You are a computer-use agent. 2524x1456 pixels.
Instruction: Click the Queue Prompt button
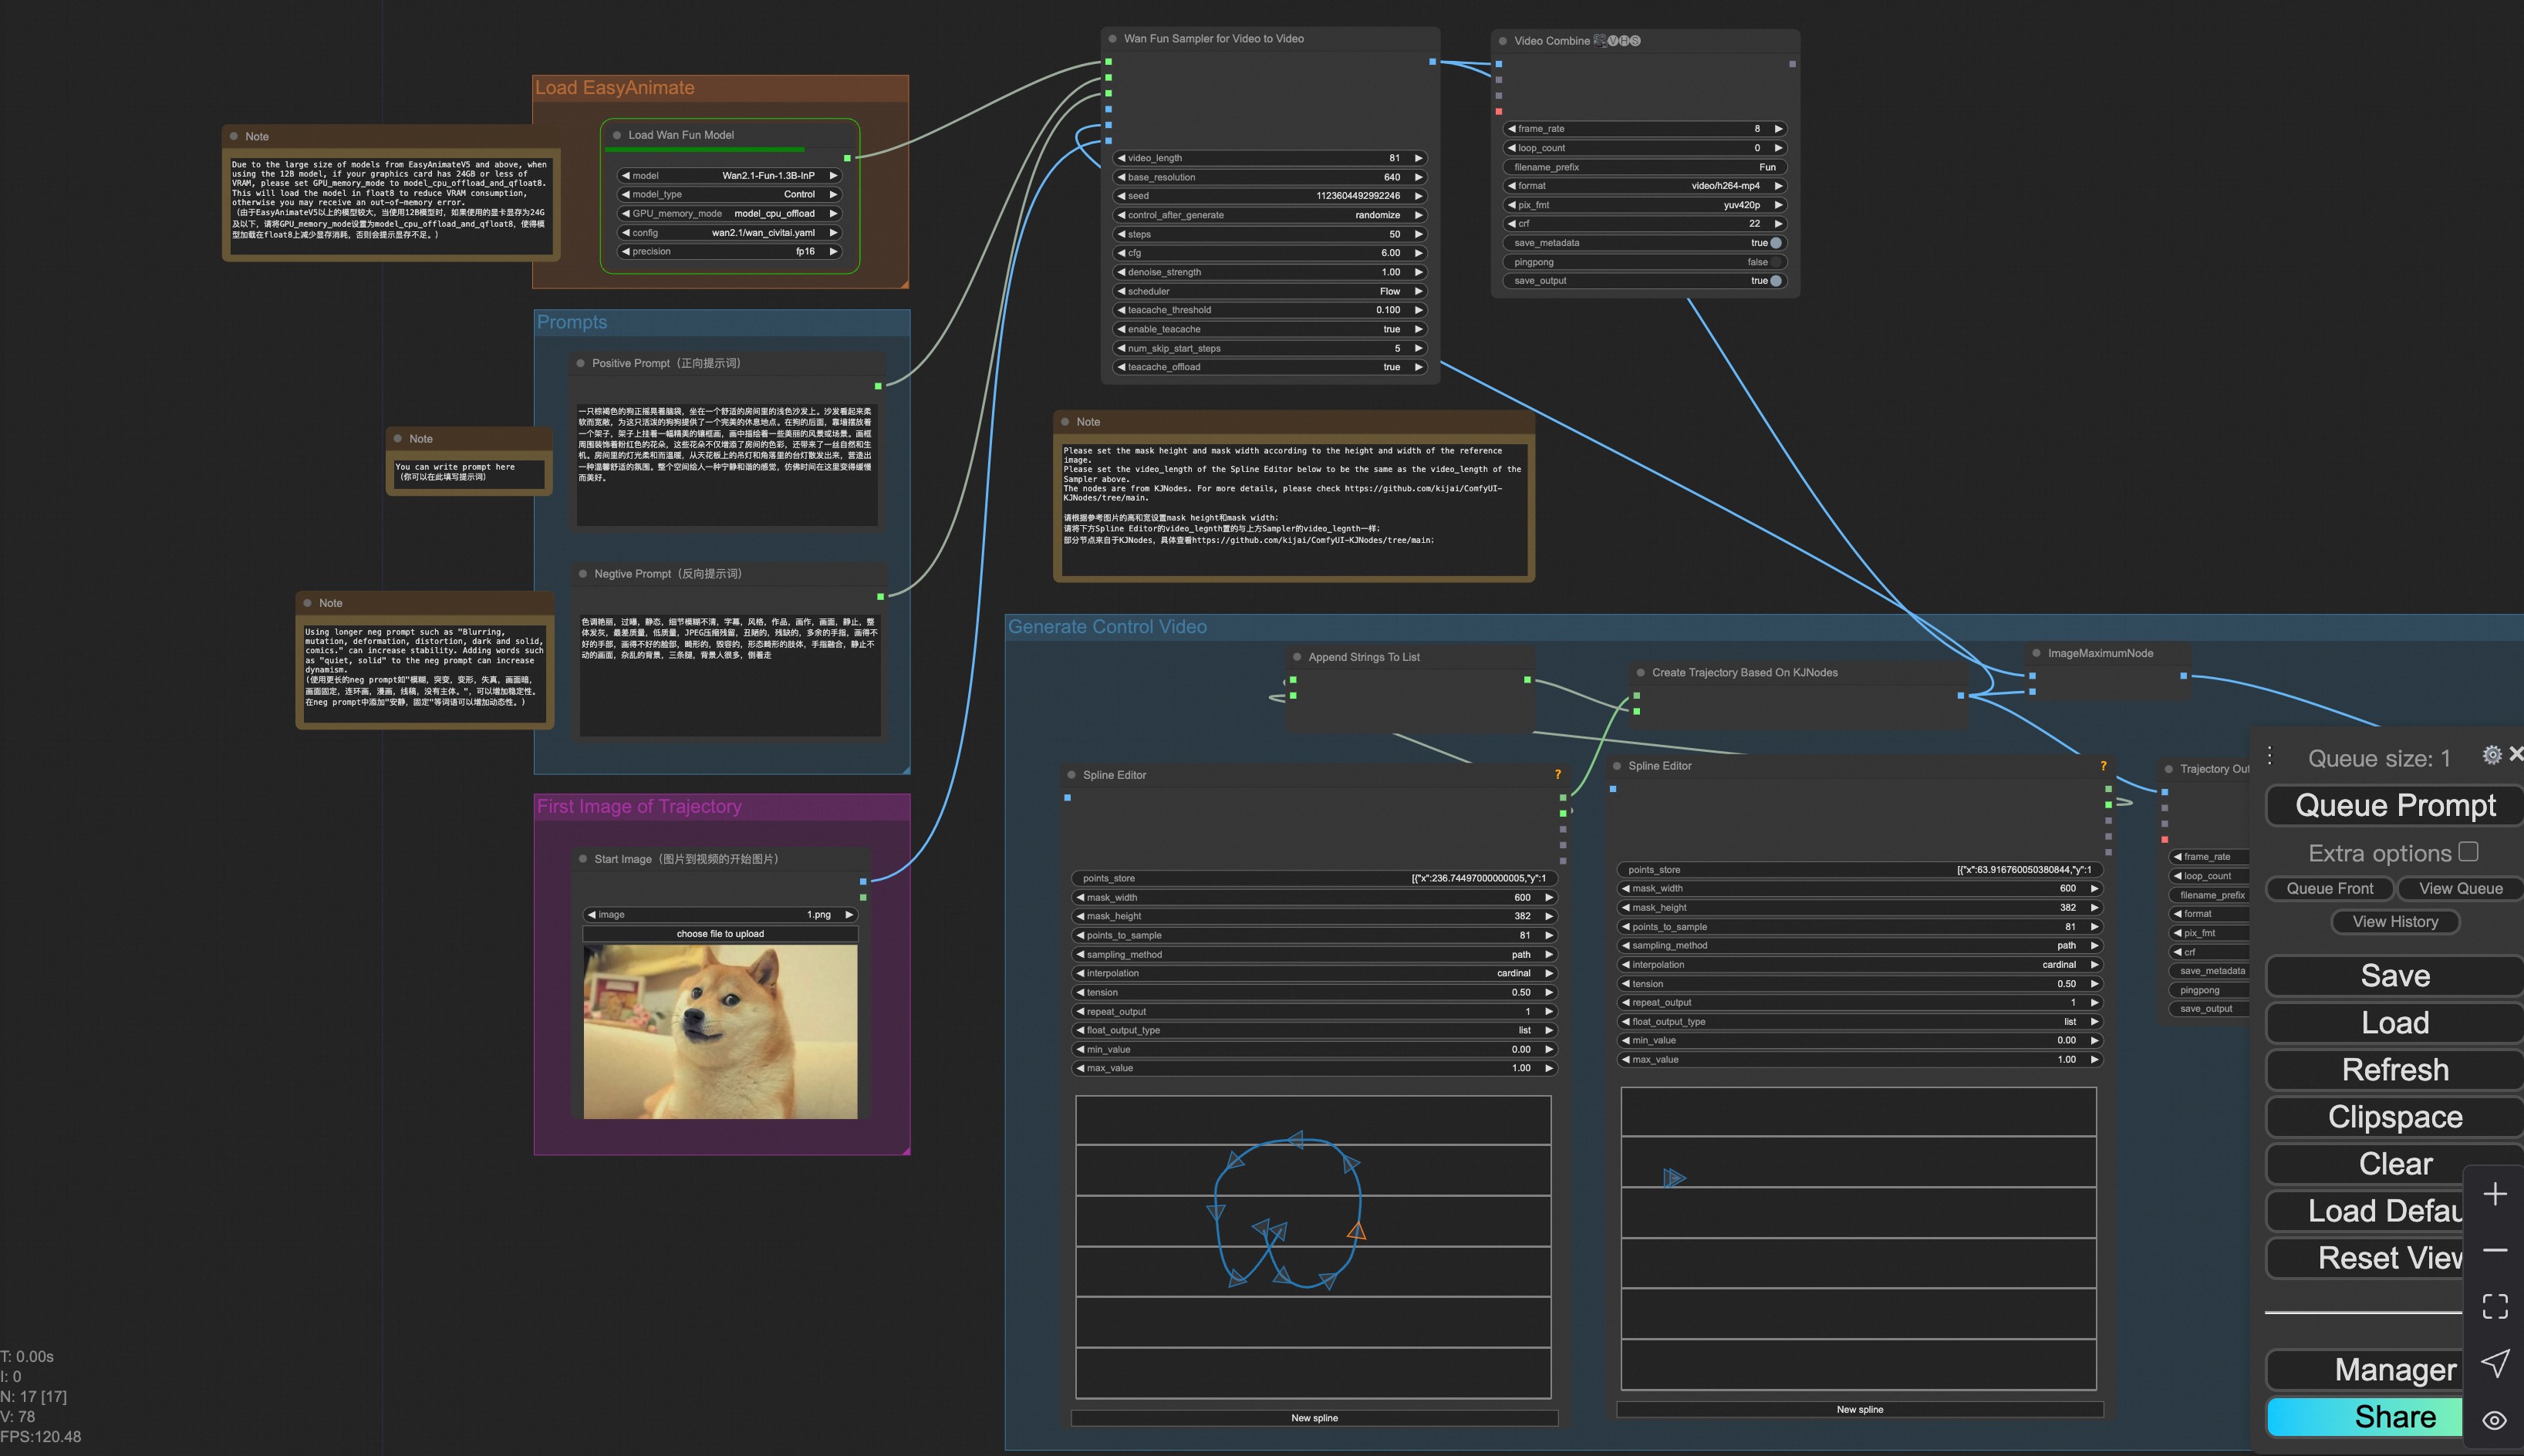[2394, 805]
